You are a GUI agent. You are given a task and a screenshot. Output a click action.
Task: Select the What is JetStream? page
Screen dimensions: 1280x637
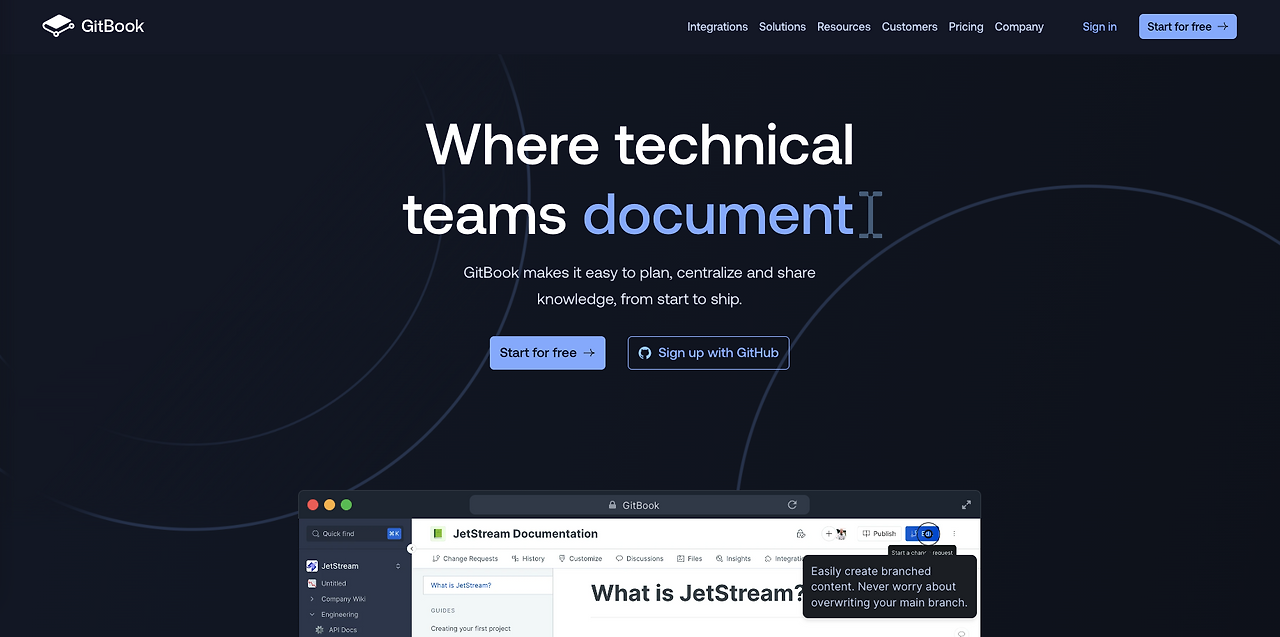click(x=488, y=585)
